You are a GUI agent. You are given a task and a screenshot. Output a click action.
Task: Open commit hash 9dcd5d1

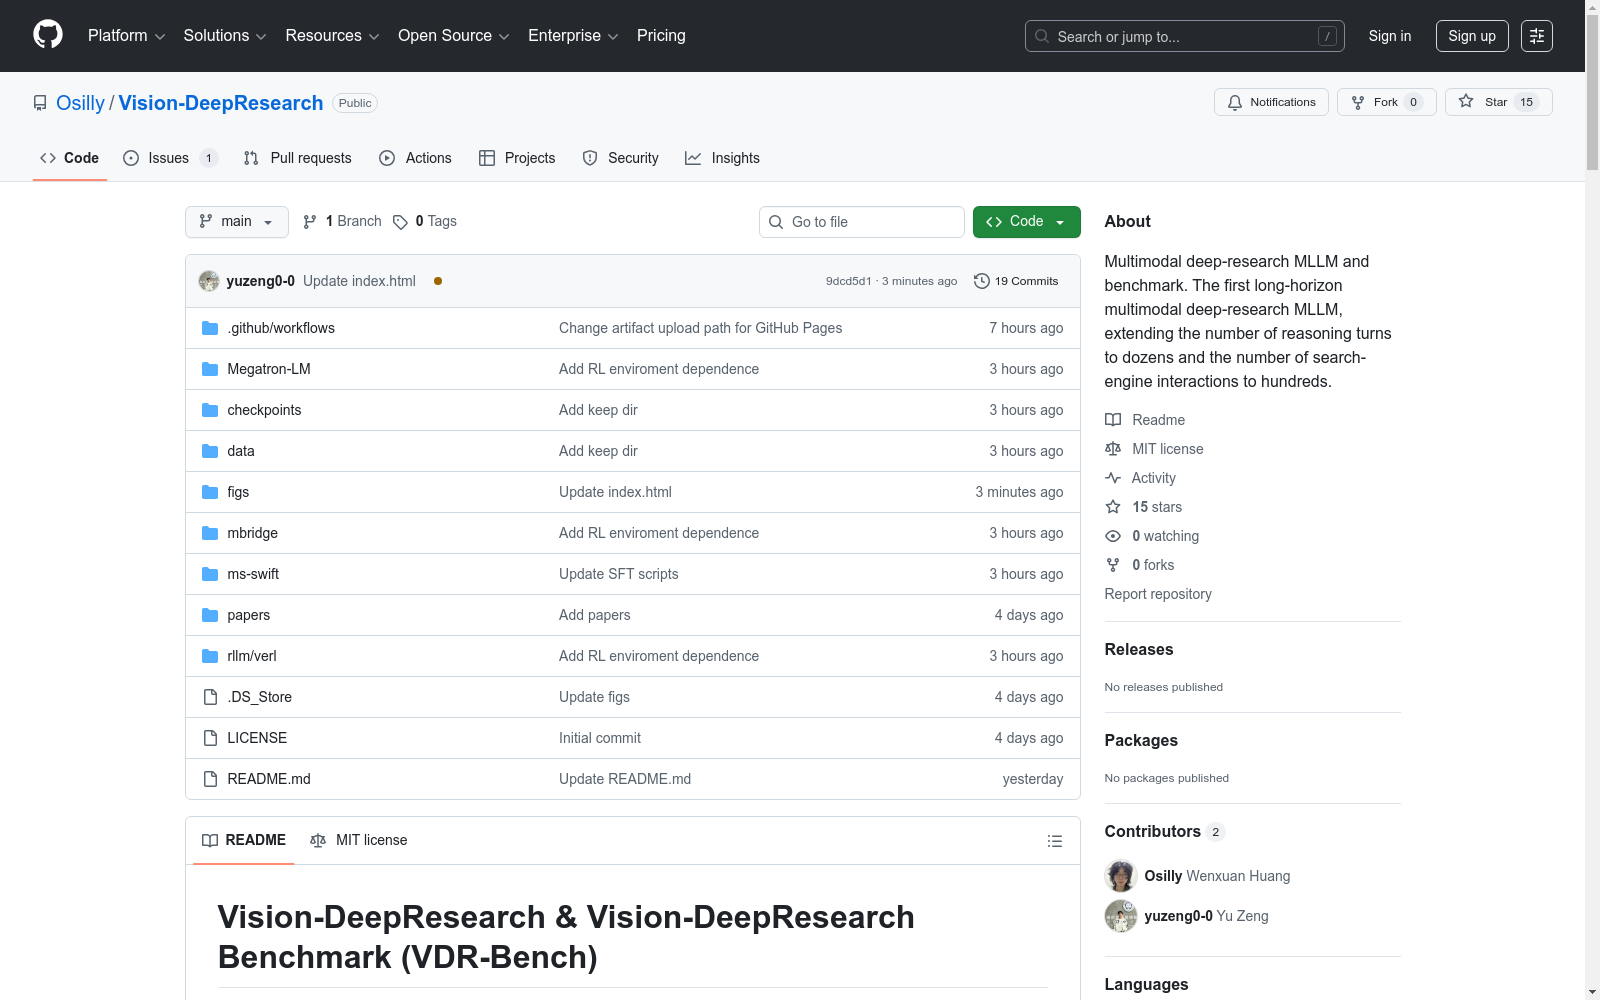(848, 282)
